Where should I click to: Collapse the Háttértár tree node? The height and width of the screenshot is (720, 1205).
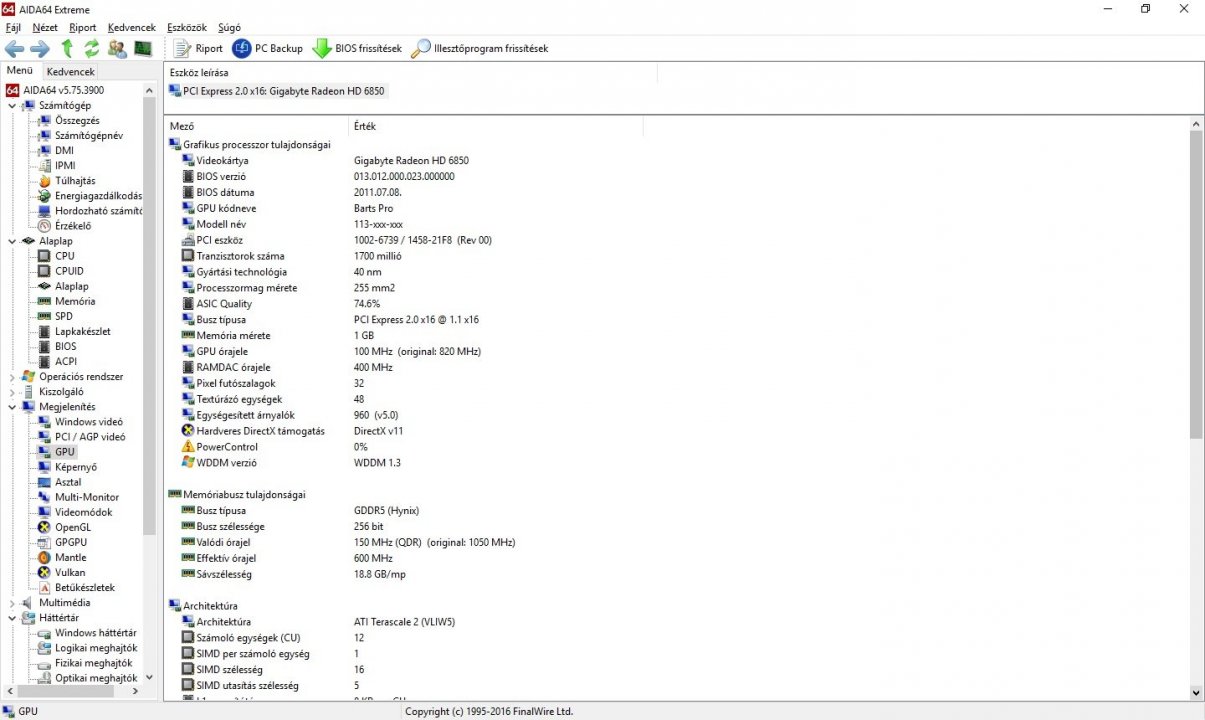pos(11,618)
